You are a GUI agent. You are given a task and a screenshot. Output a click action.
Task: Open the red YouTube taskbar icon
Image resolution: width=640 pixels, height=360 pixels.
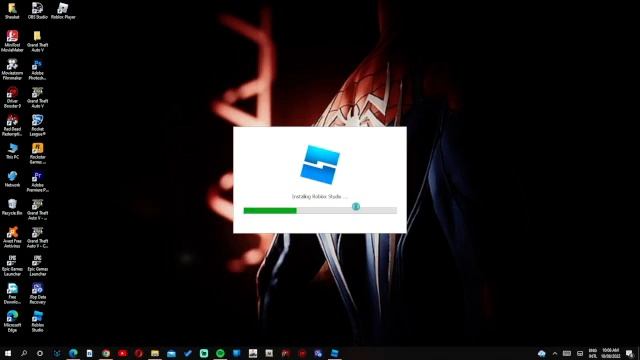pos(122,353)
